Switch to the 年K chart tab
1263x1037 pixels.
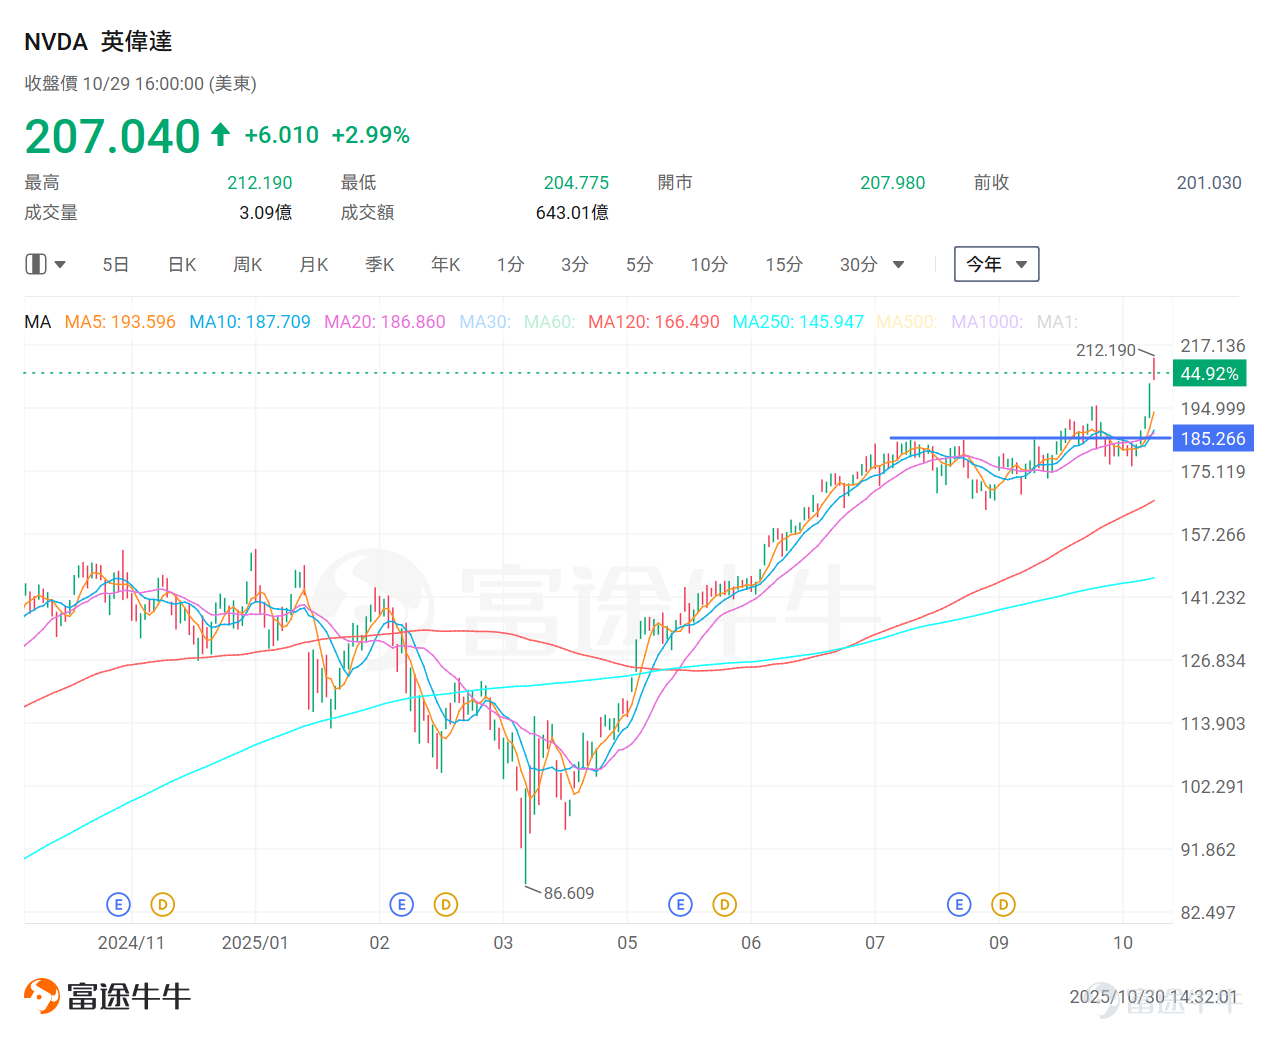point(446,265)
